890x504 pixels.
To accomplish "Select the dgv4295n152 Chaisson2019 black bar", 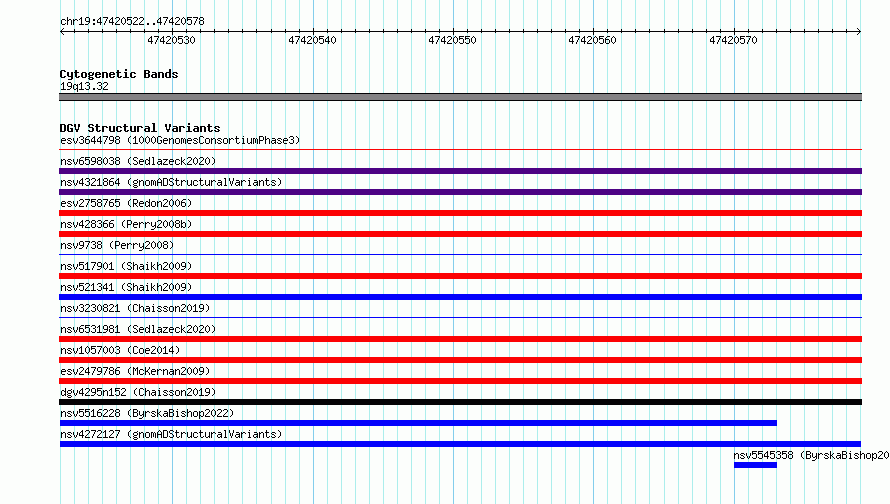I will coord(460,402).
